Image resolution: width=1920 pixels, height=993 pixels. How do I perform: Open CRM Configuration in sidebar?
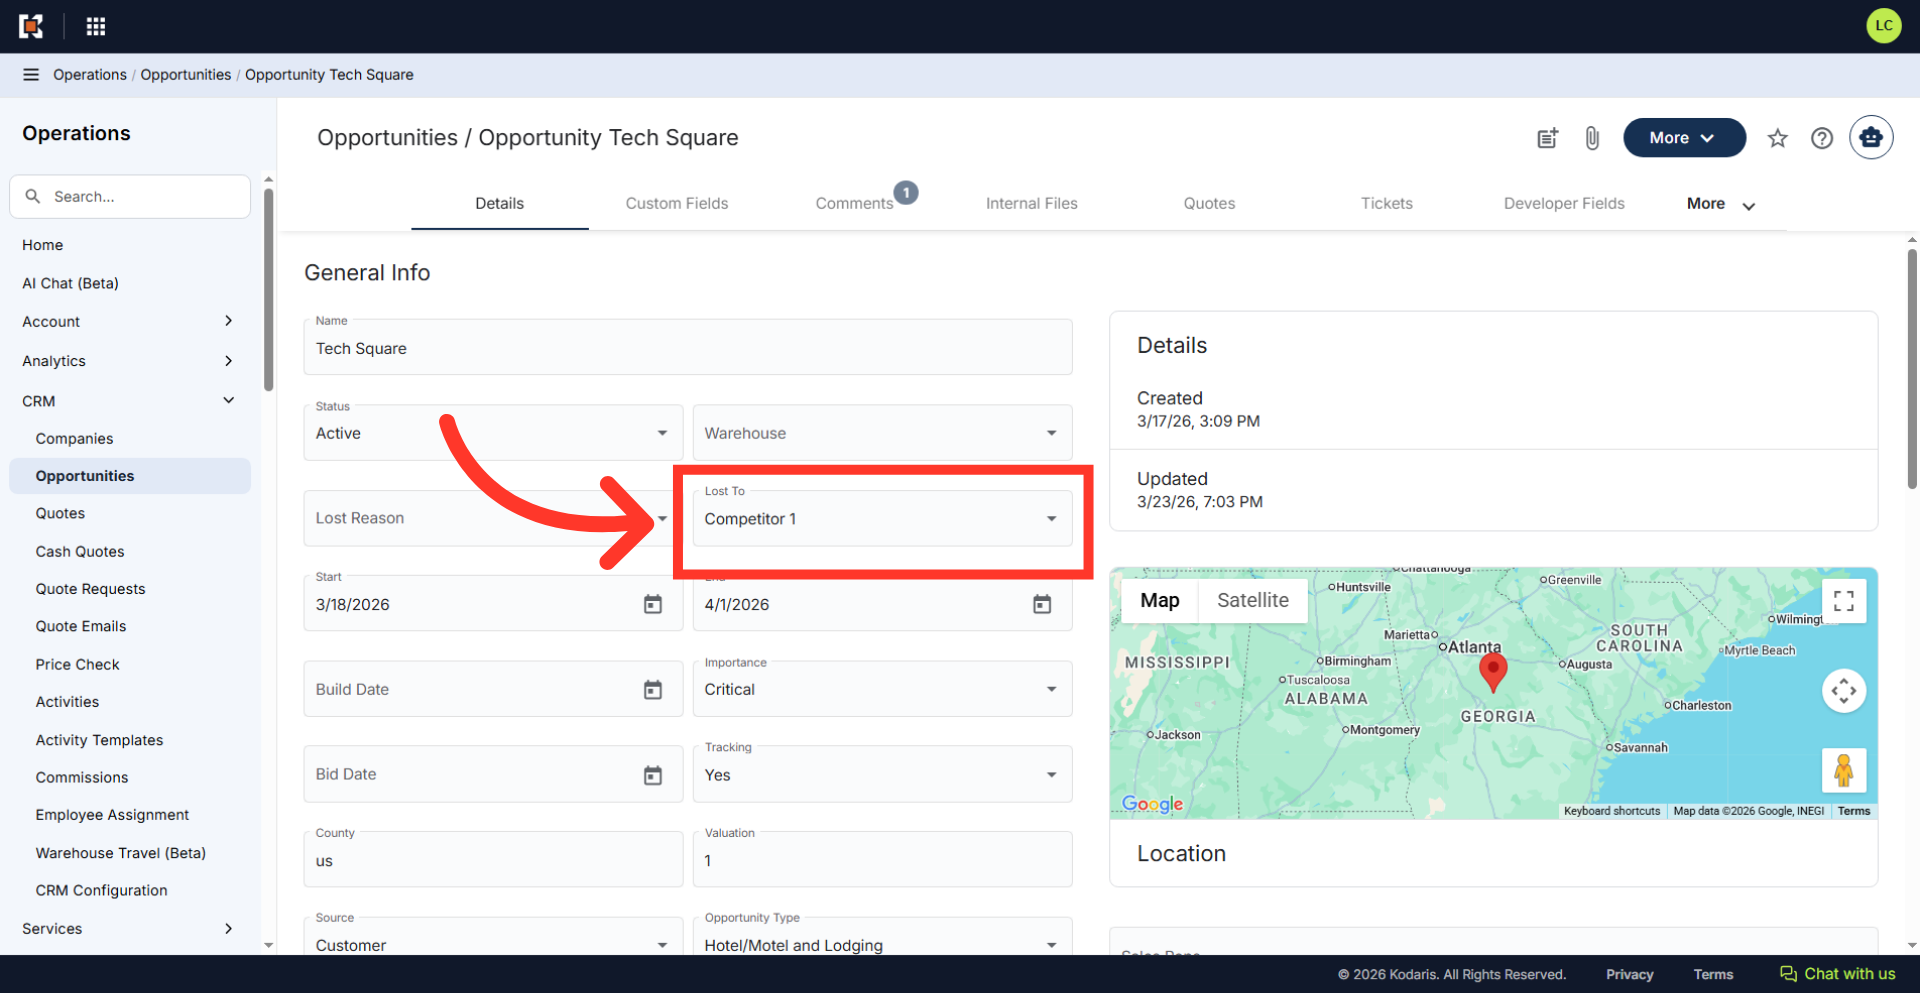tap(129, 890)
